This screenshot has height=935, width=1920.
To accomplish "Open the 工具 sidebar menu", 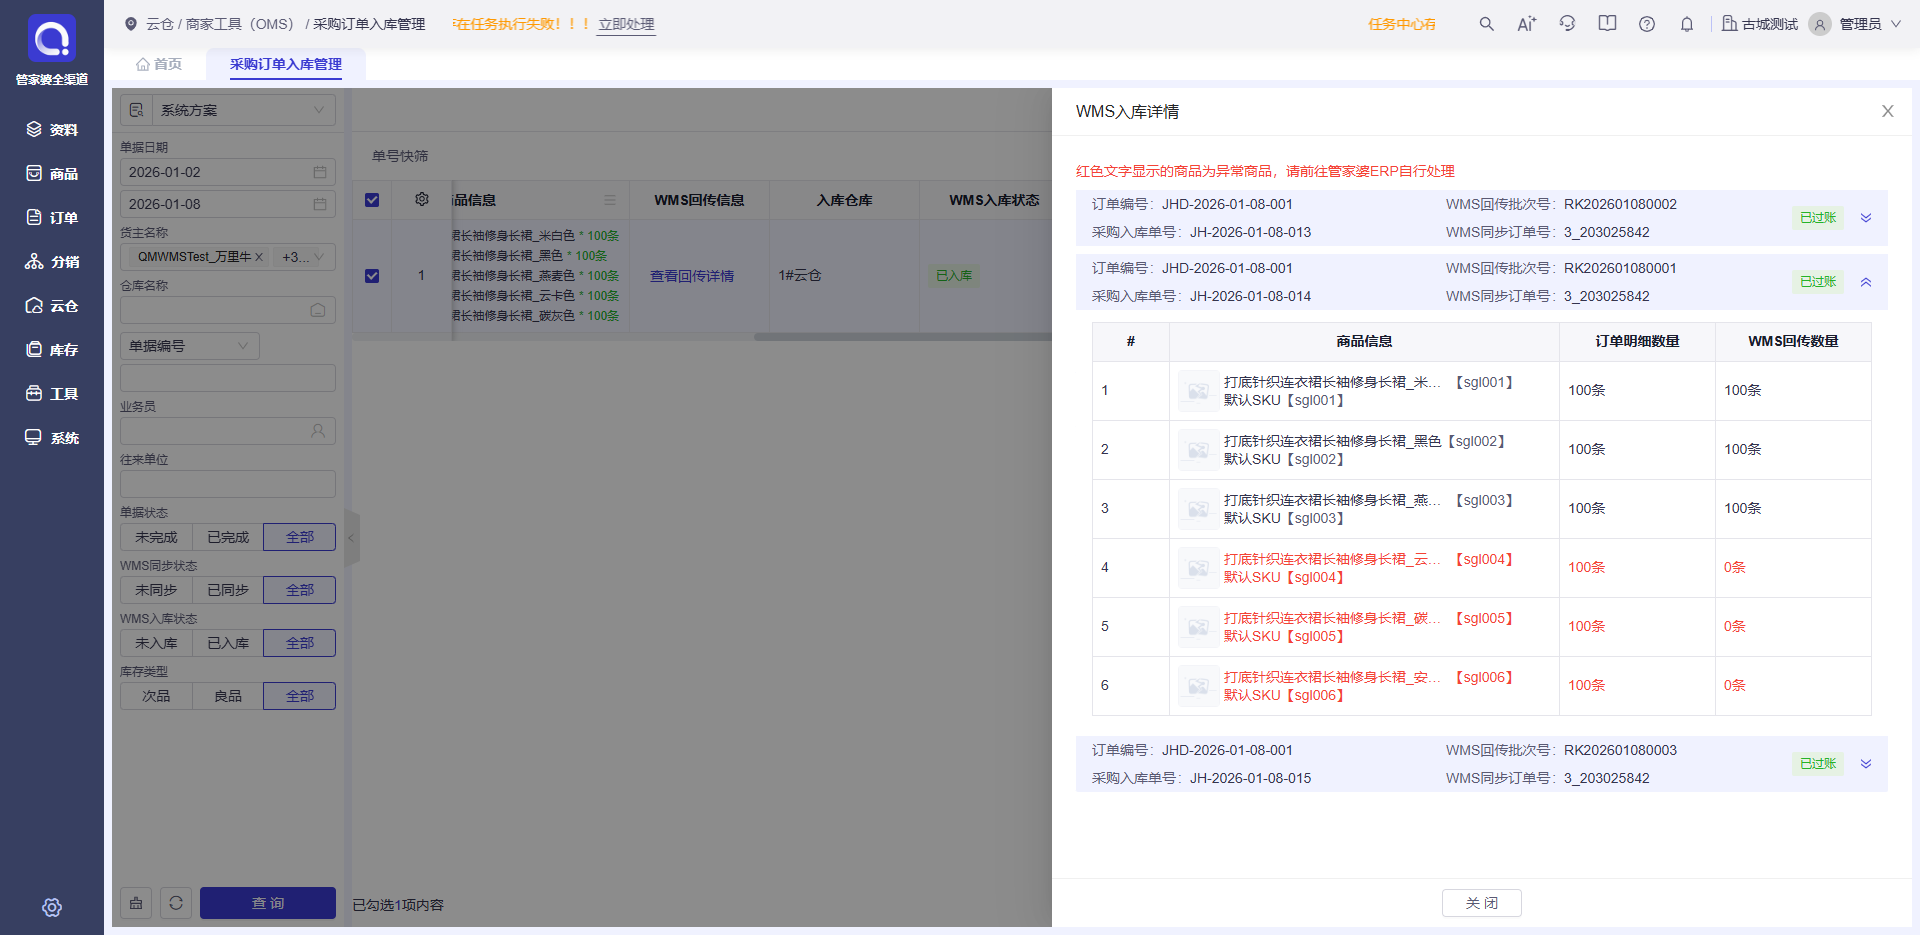I will [x=52, y=394].
